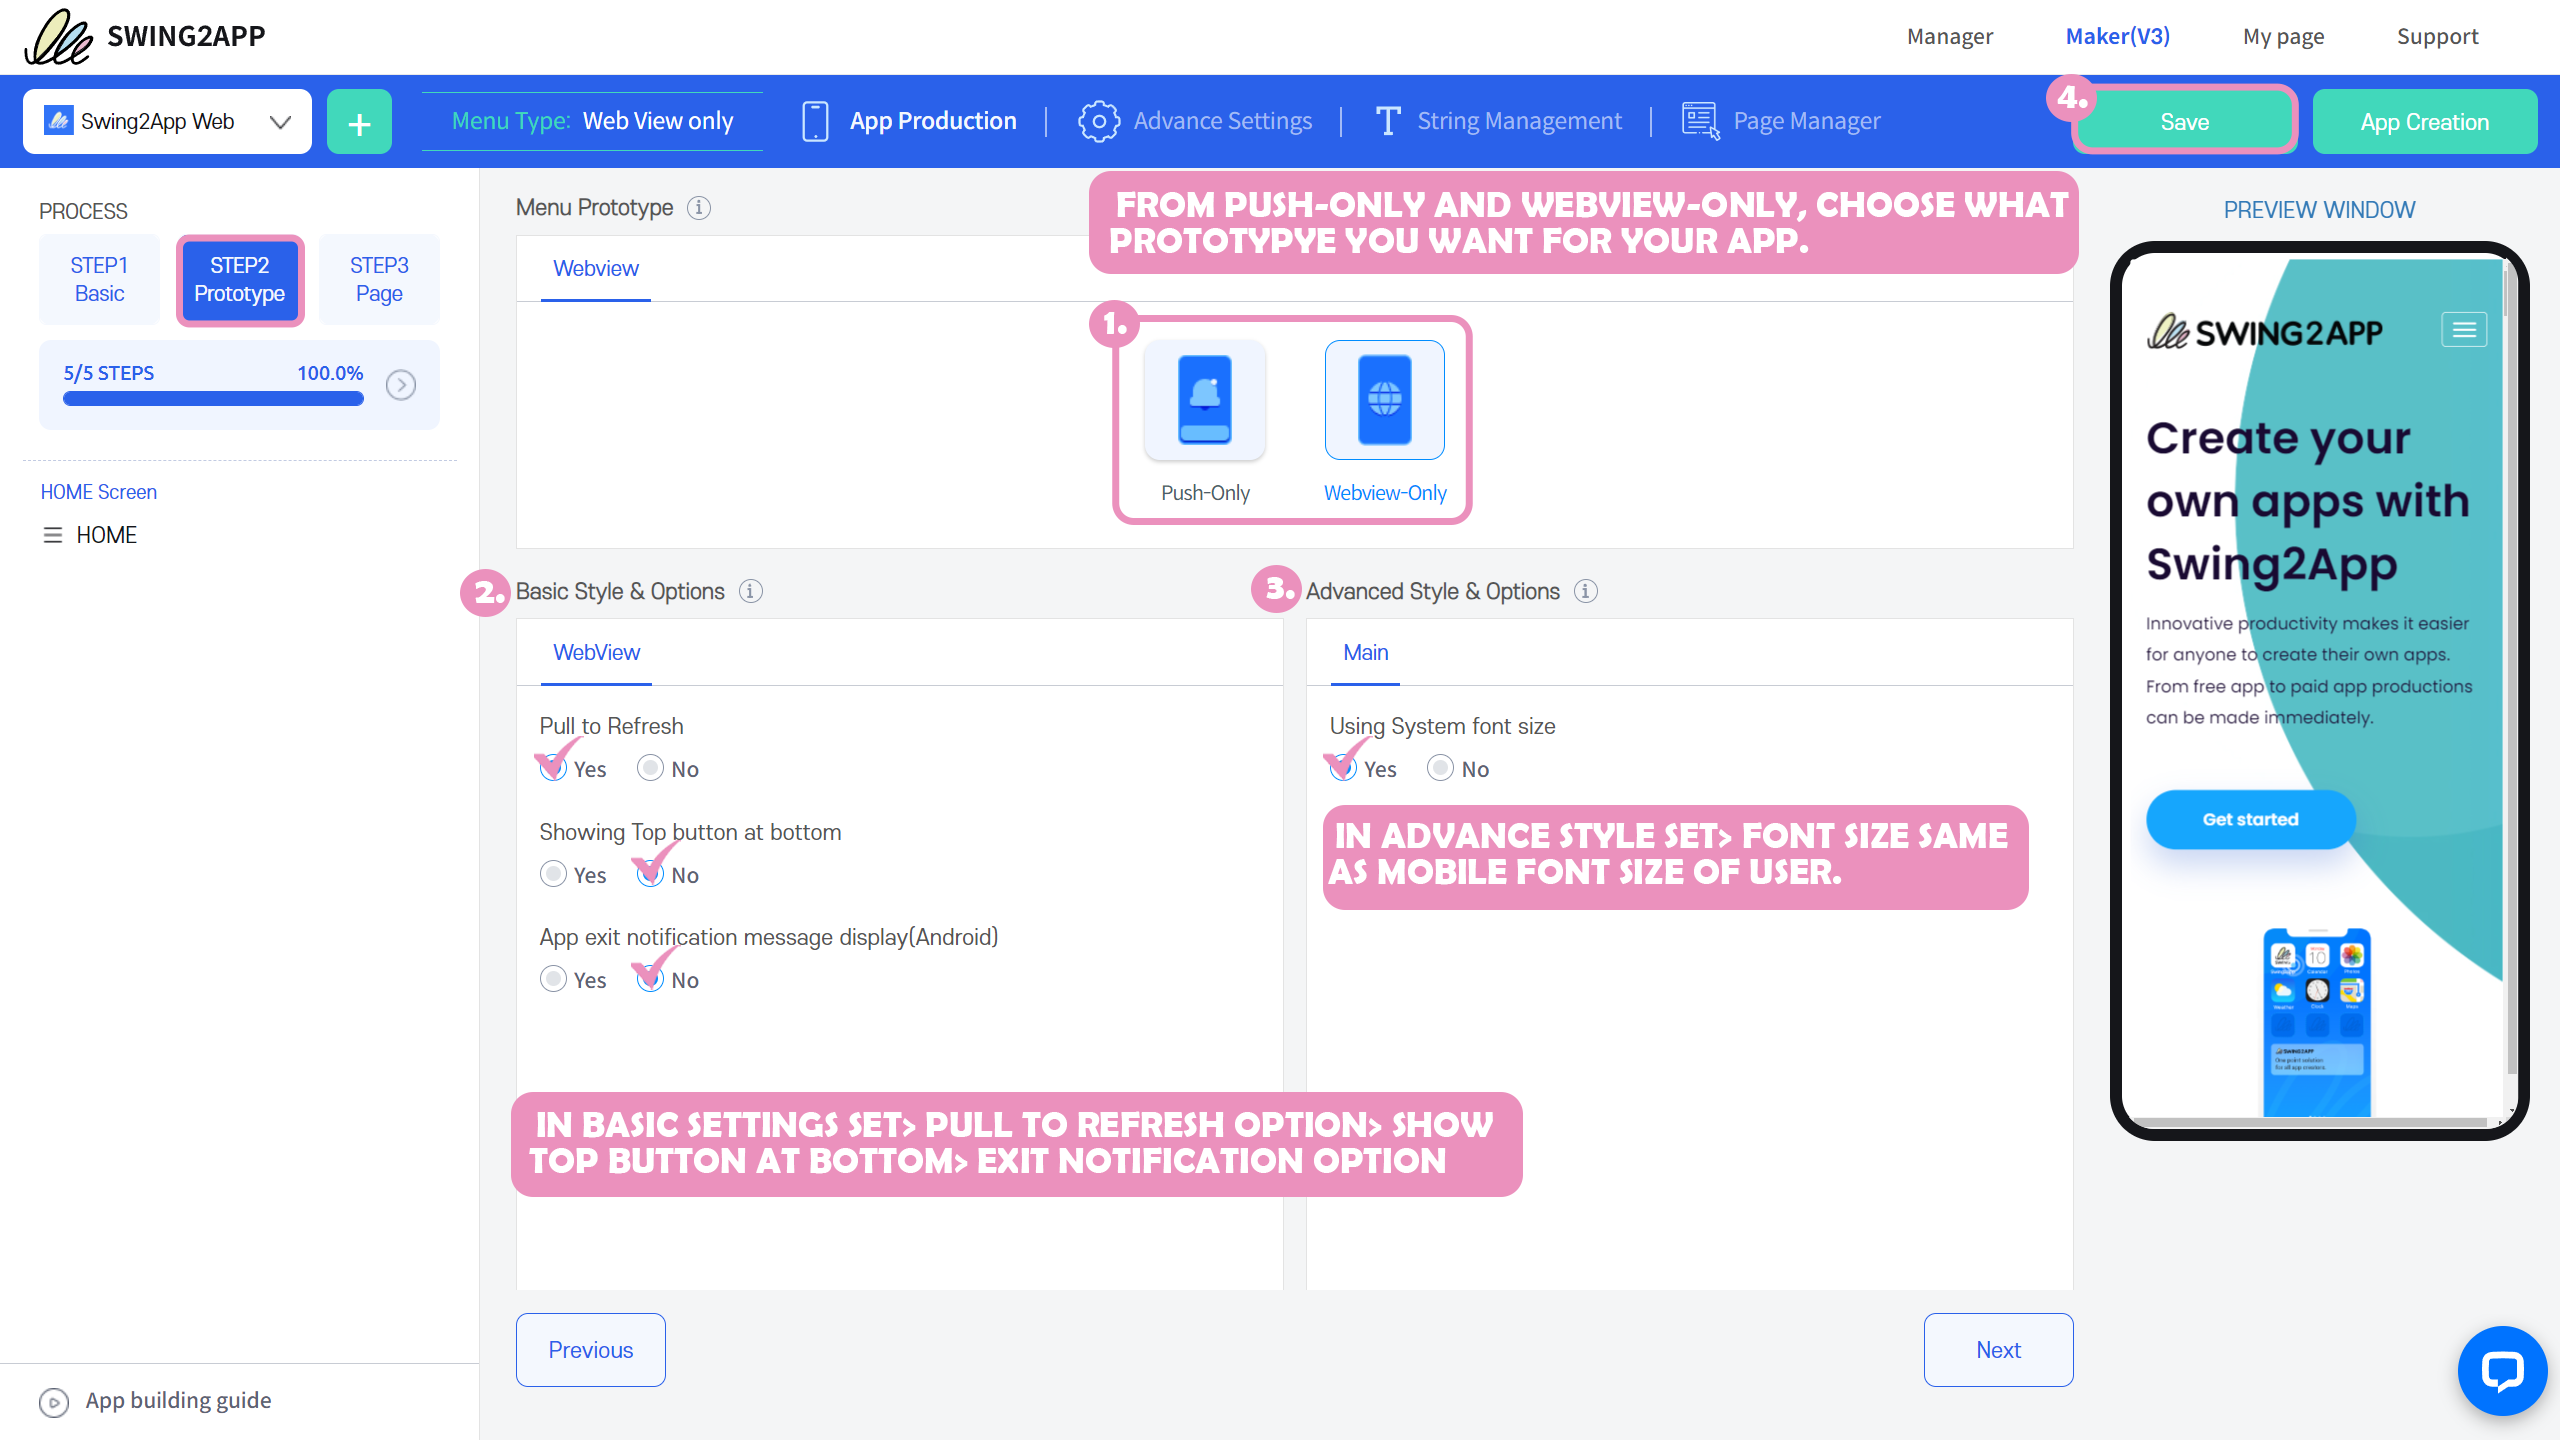Click the HOME Screen label
2560x1440 pixels.
click(x=99, y=492)
